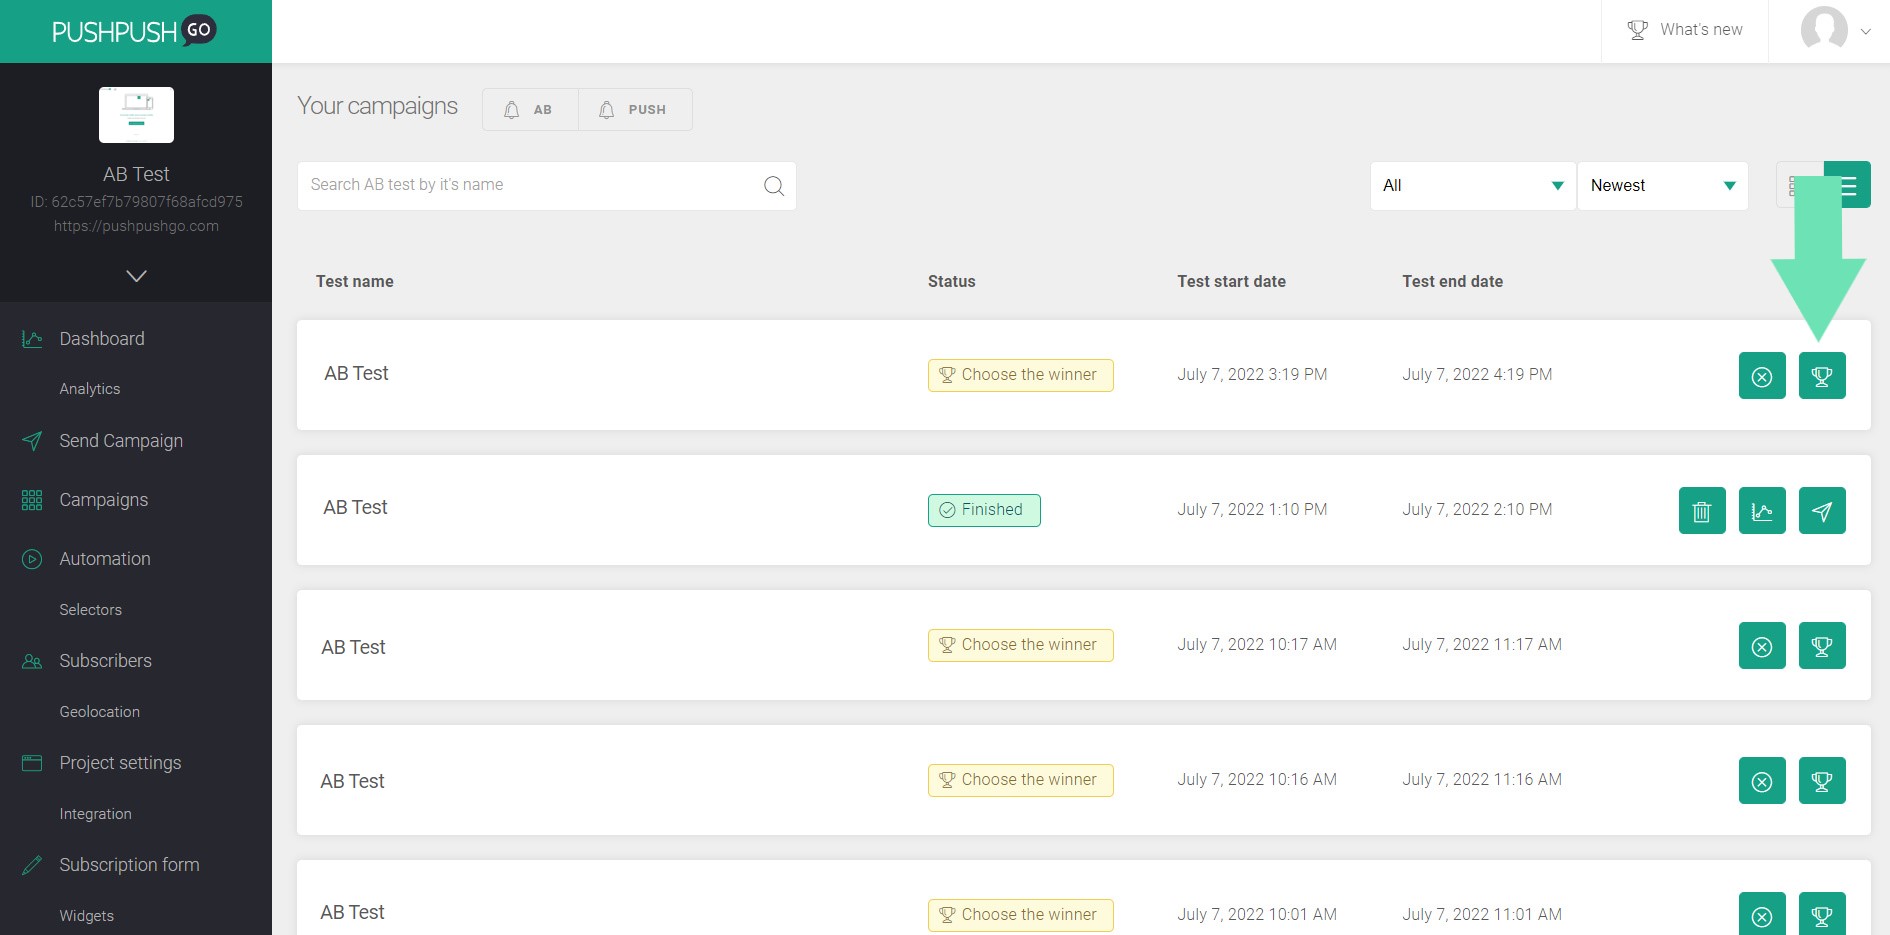1890x935 pixels.
Task: Choose winner for test started 10:16 AM
Action: coord(1822,781)
